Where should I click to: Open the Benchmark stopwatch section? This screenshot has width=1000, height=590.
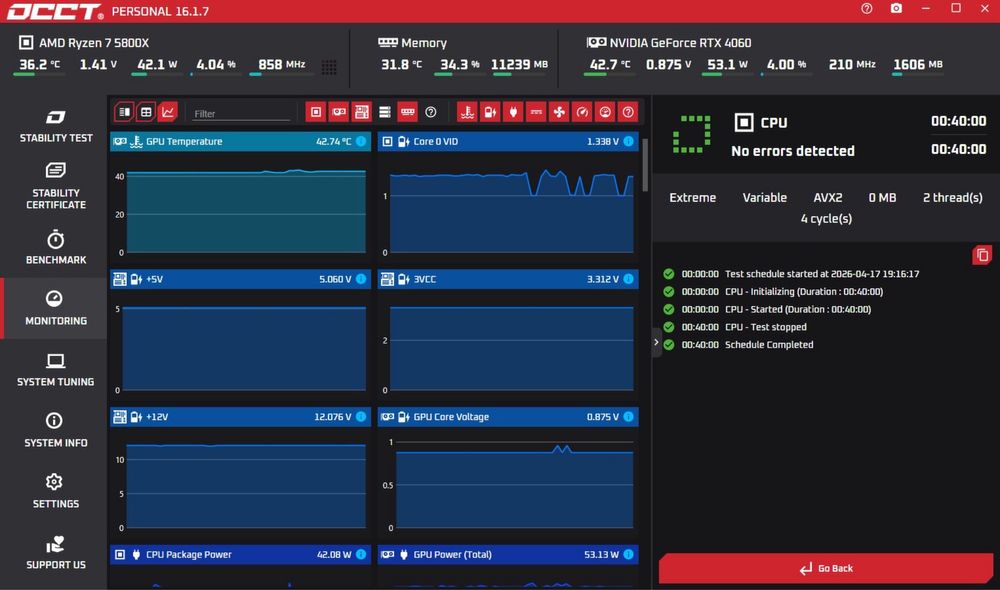point(55,247)
